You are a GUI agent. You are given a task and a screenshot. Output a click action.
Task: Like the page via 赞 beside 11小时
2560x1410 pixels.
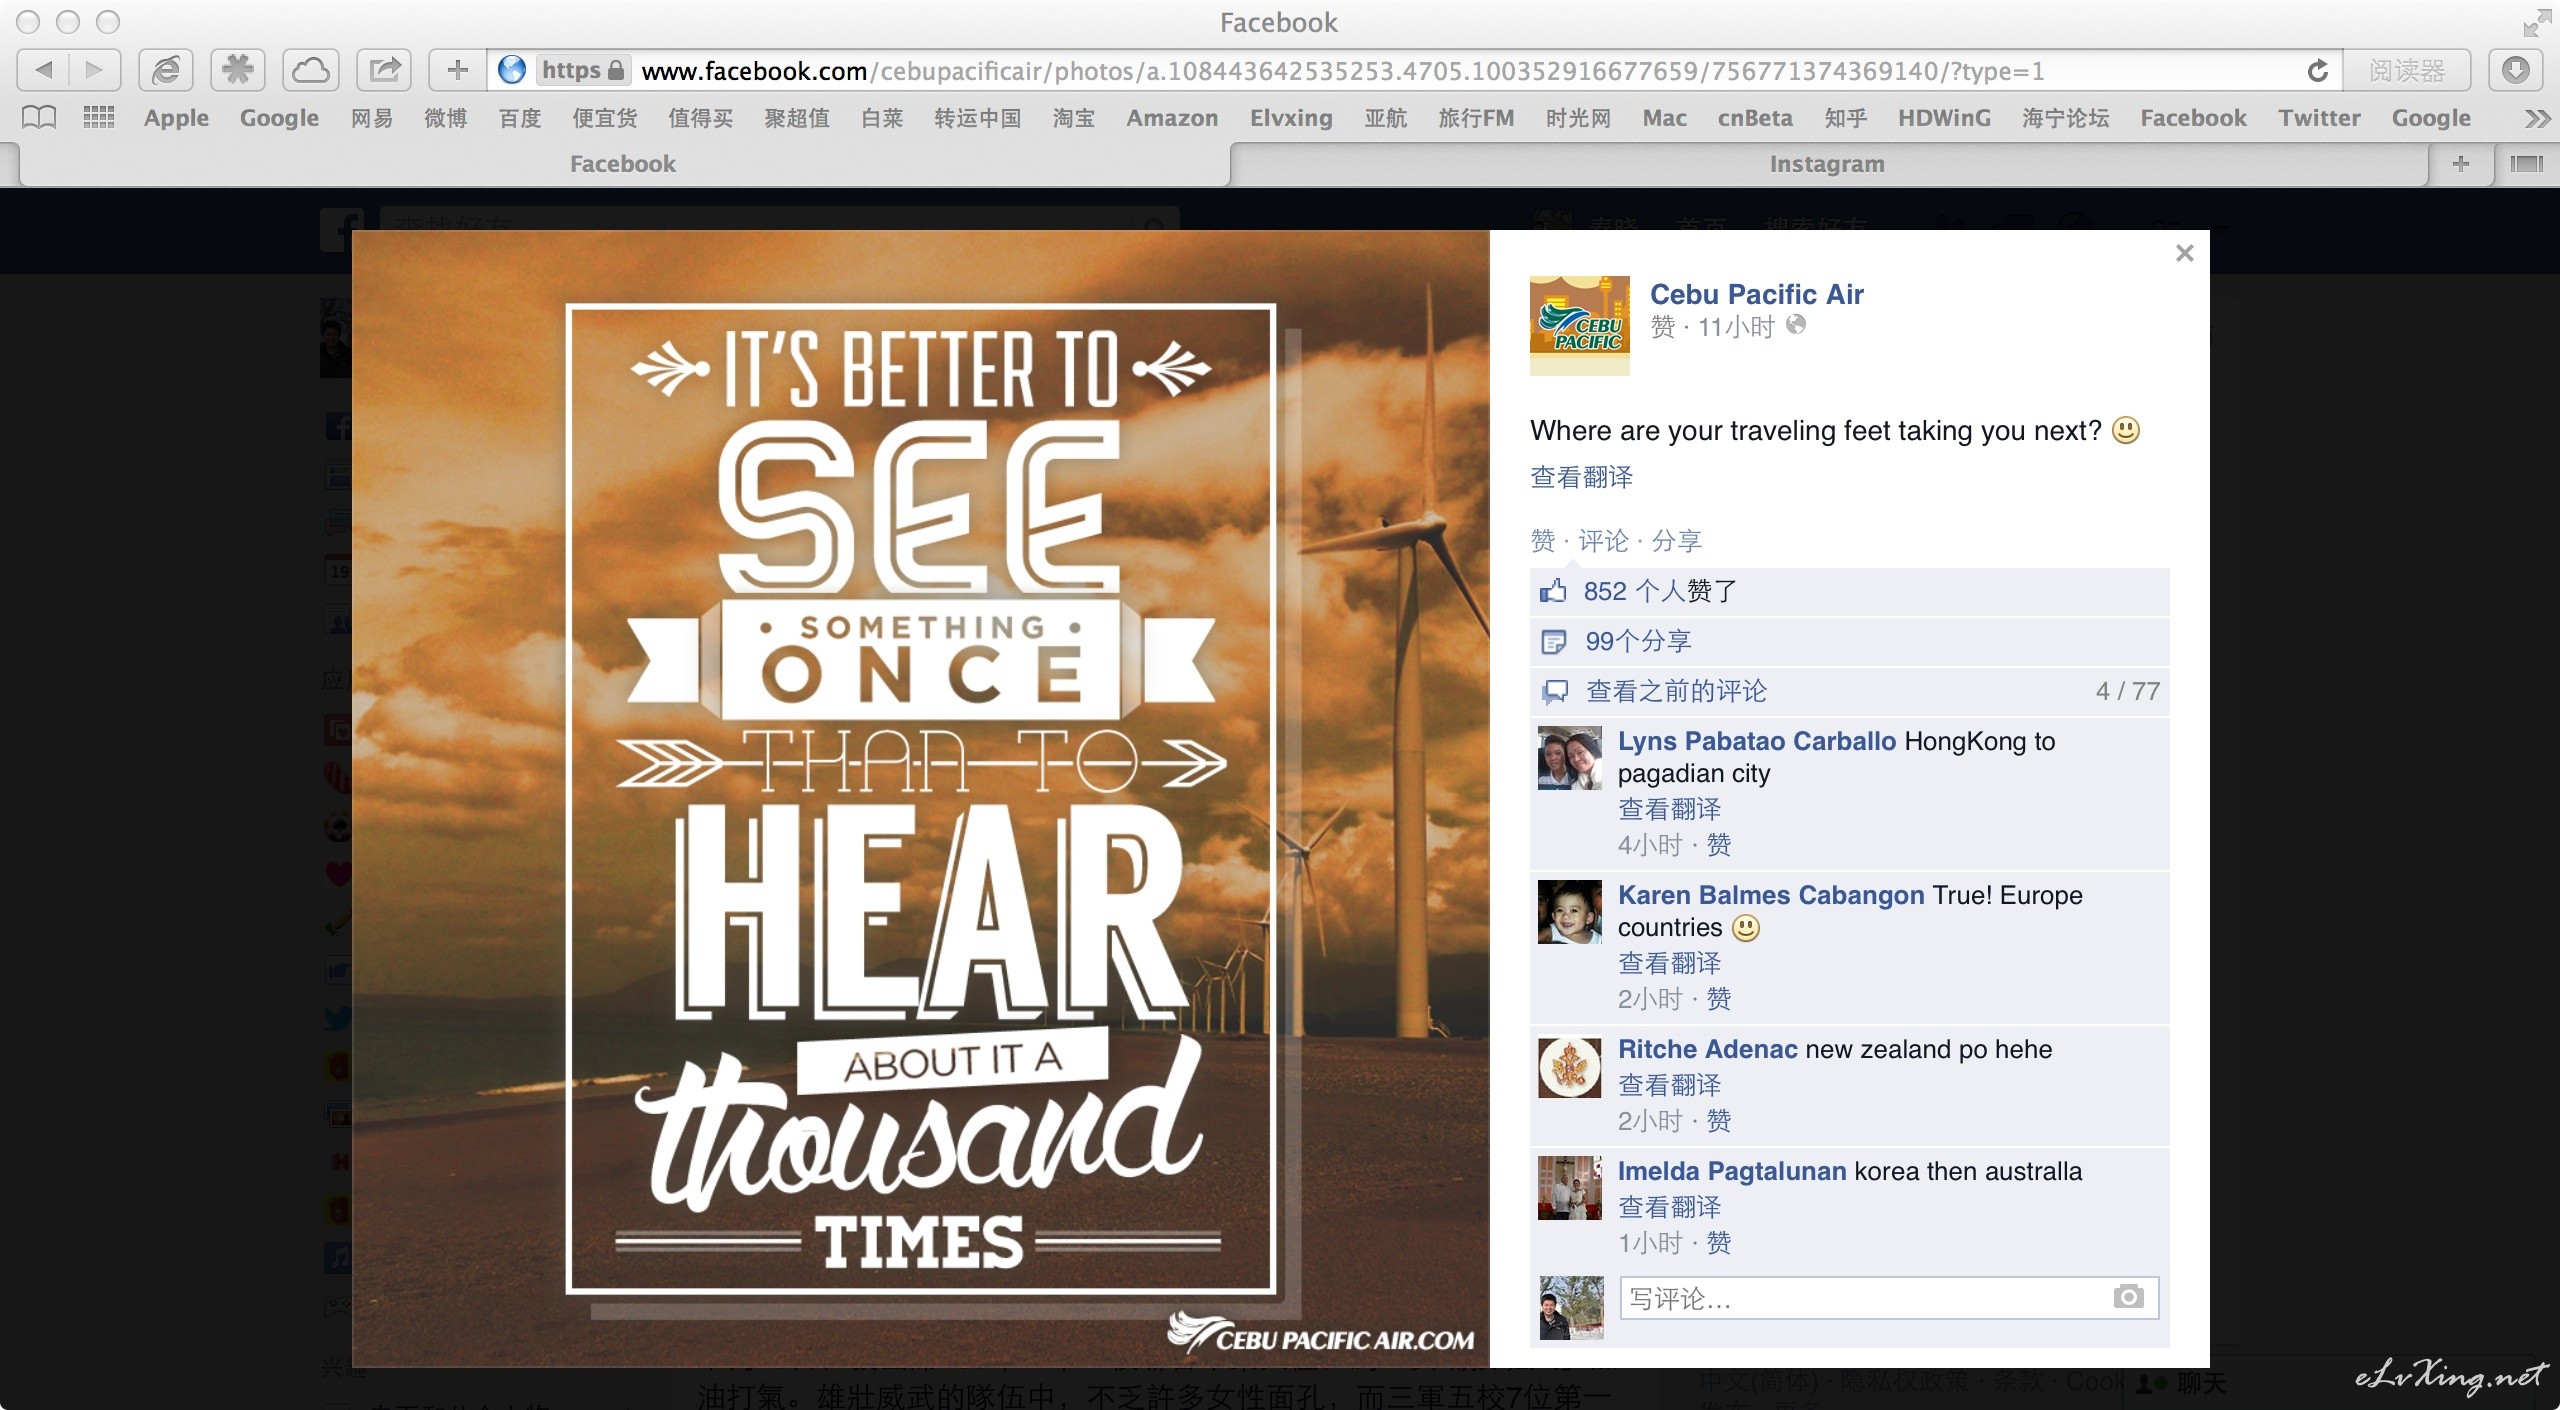pos(1662,327)
